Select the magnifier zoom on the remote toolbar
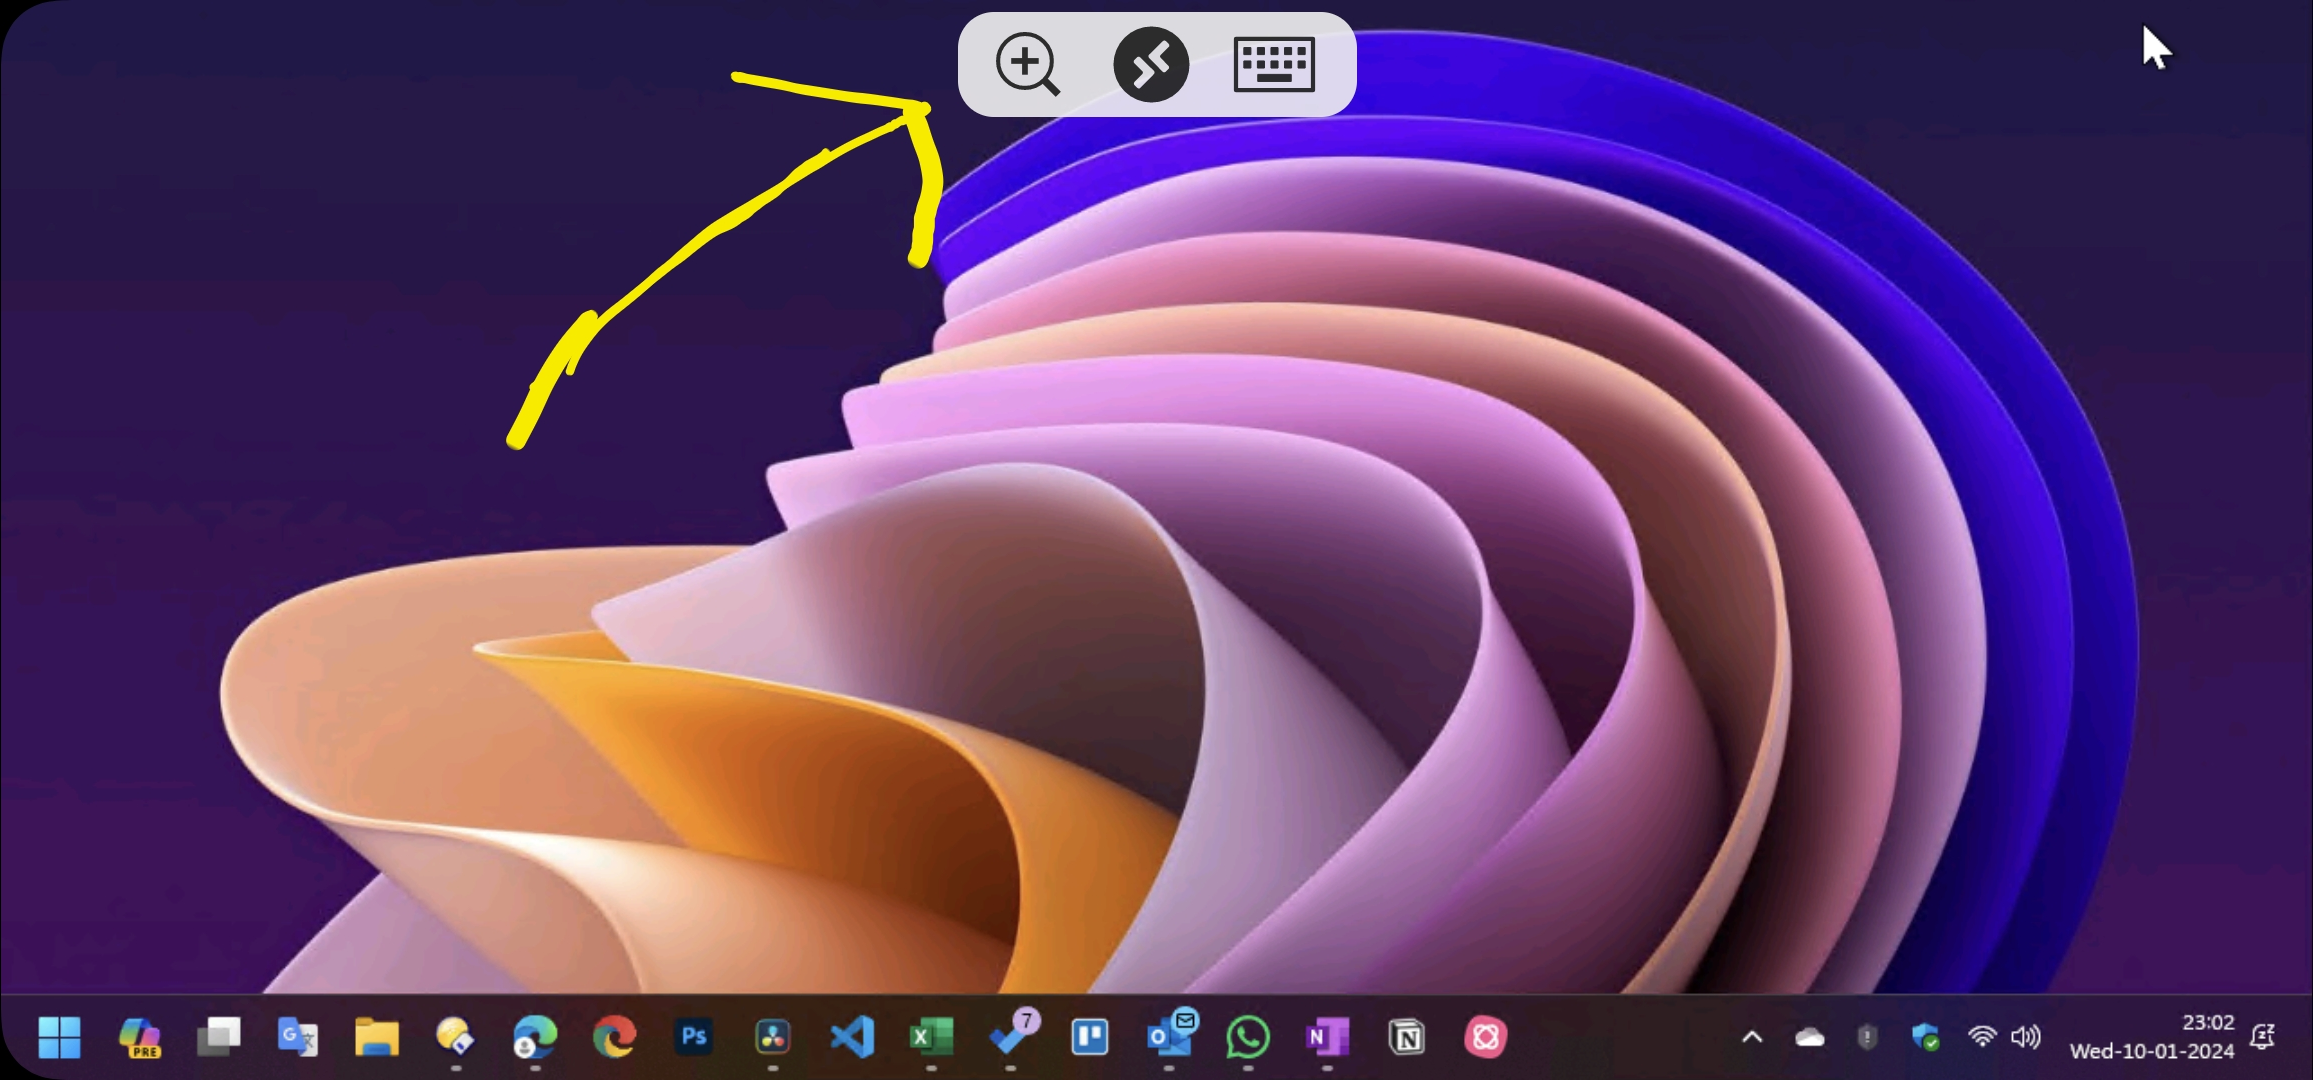This screenshot has height=1080, width=2313. coord(1027,64)
